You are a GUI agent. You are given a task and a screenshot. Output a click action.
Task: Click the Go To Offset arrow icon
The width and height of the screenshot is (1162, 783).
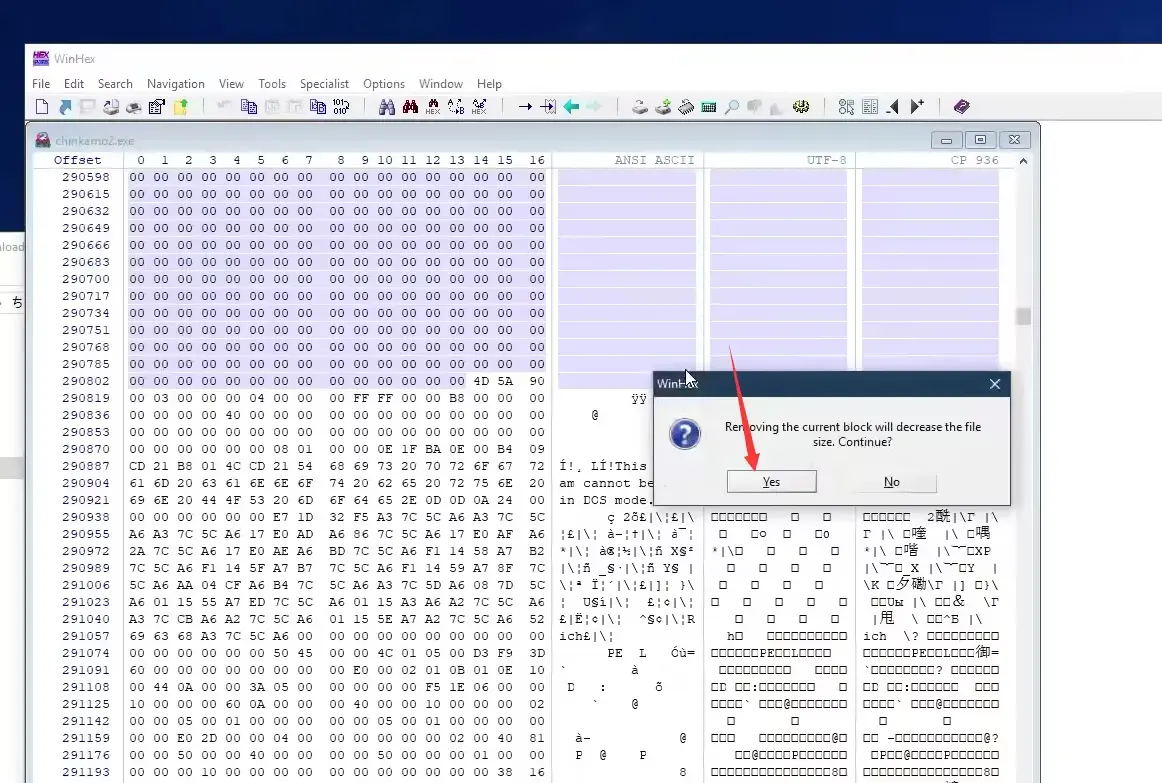pos(525,107)
